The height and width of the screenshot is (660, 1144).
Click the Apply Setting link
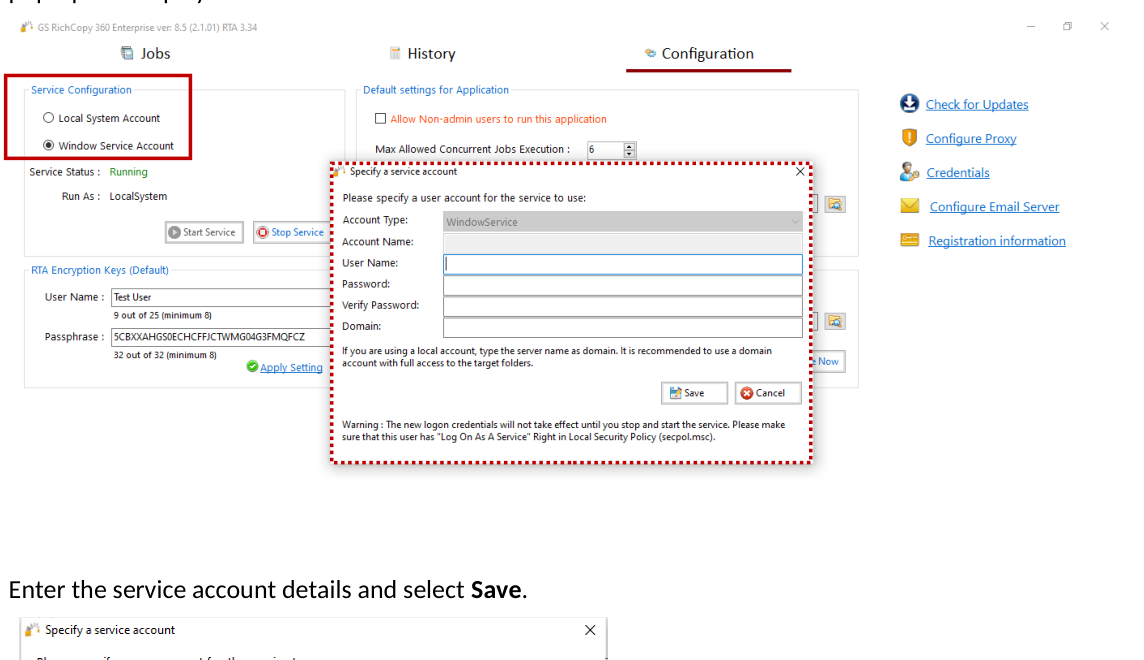tap(291, 367)
